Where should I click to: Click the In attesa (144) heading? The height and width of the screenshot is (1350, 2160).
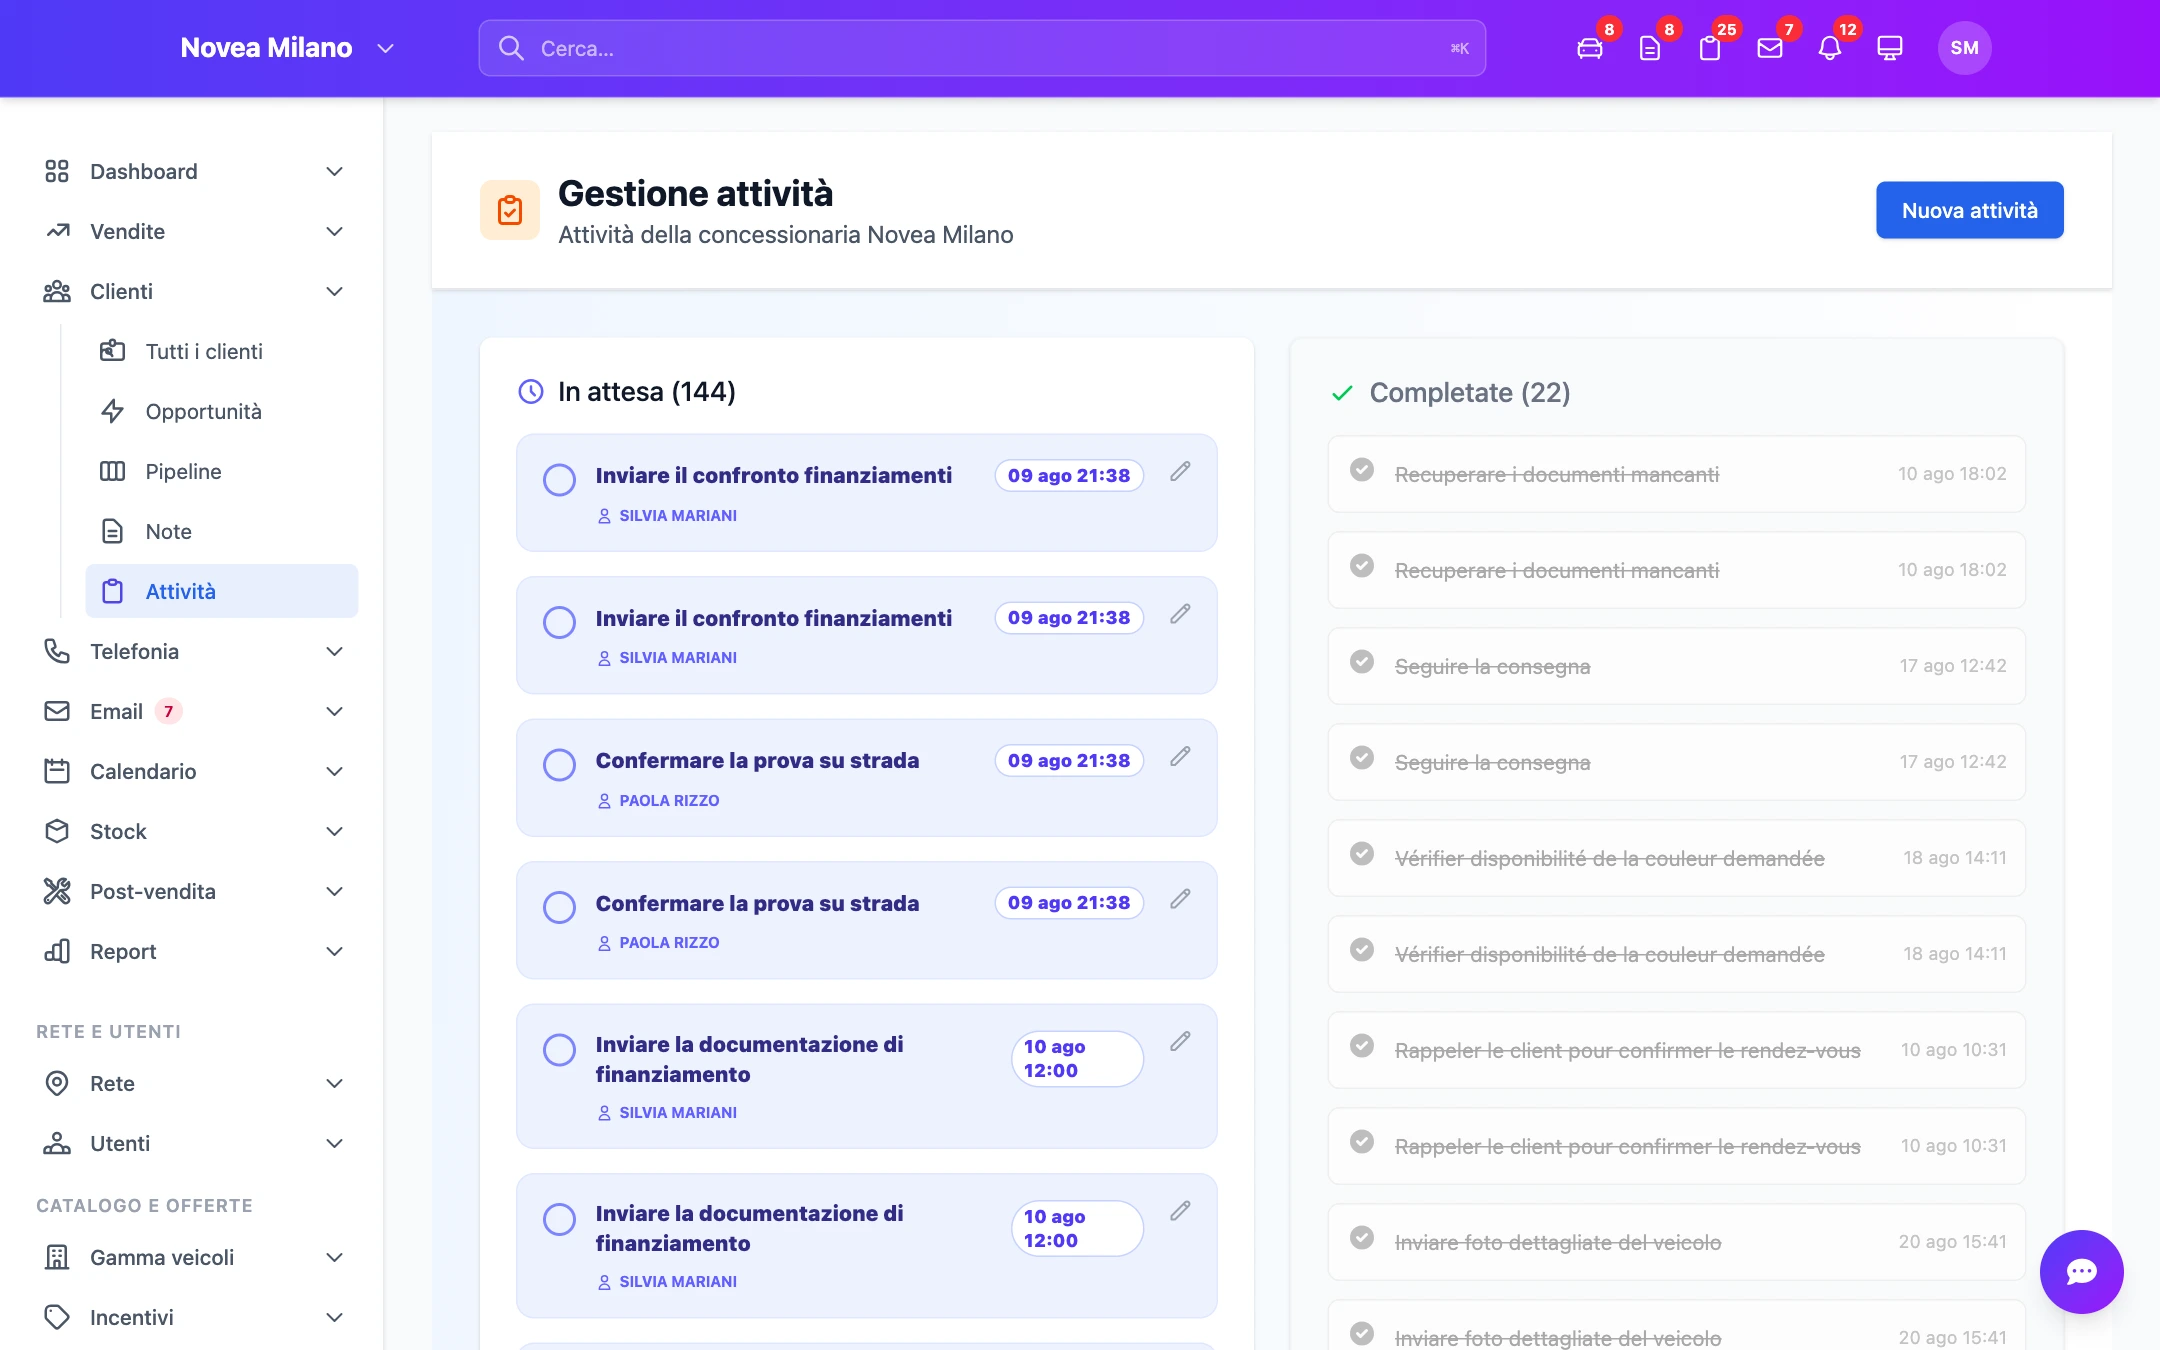(x=646, y=392)
